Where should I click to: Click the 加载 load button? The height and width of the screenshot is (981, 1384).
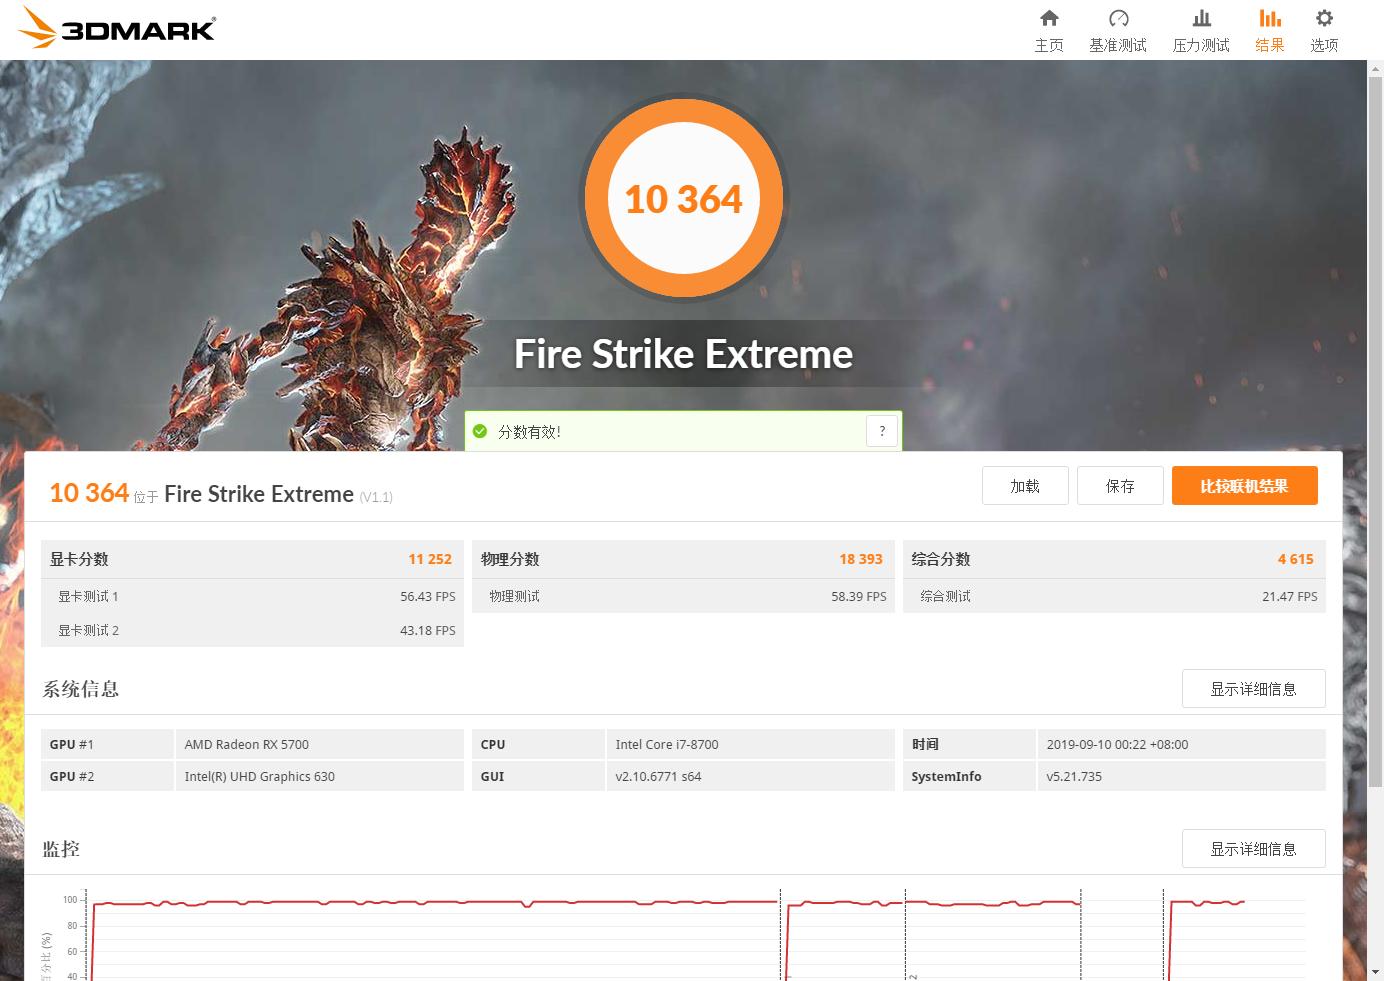[x=1025, y=485]
